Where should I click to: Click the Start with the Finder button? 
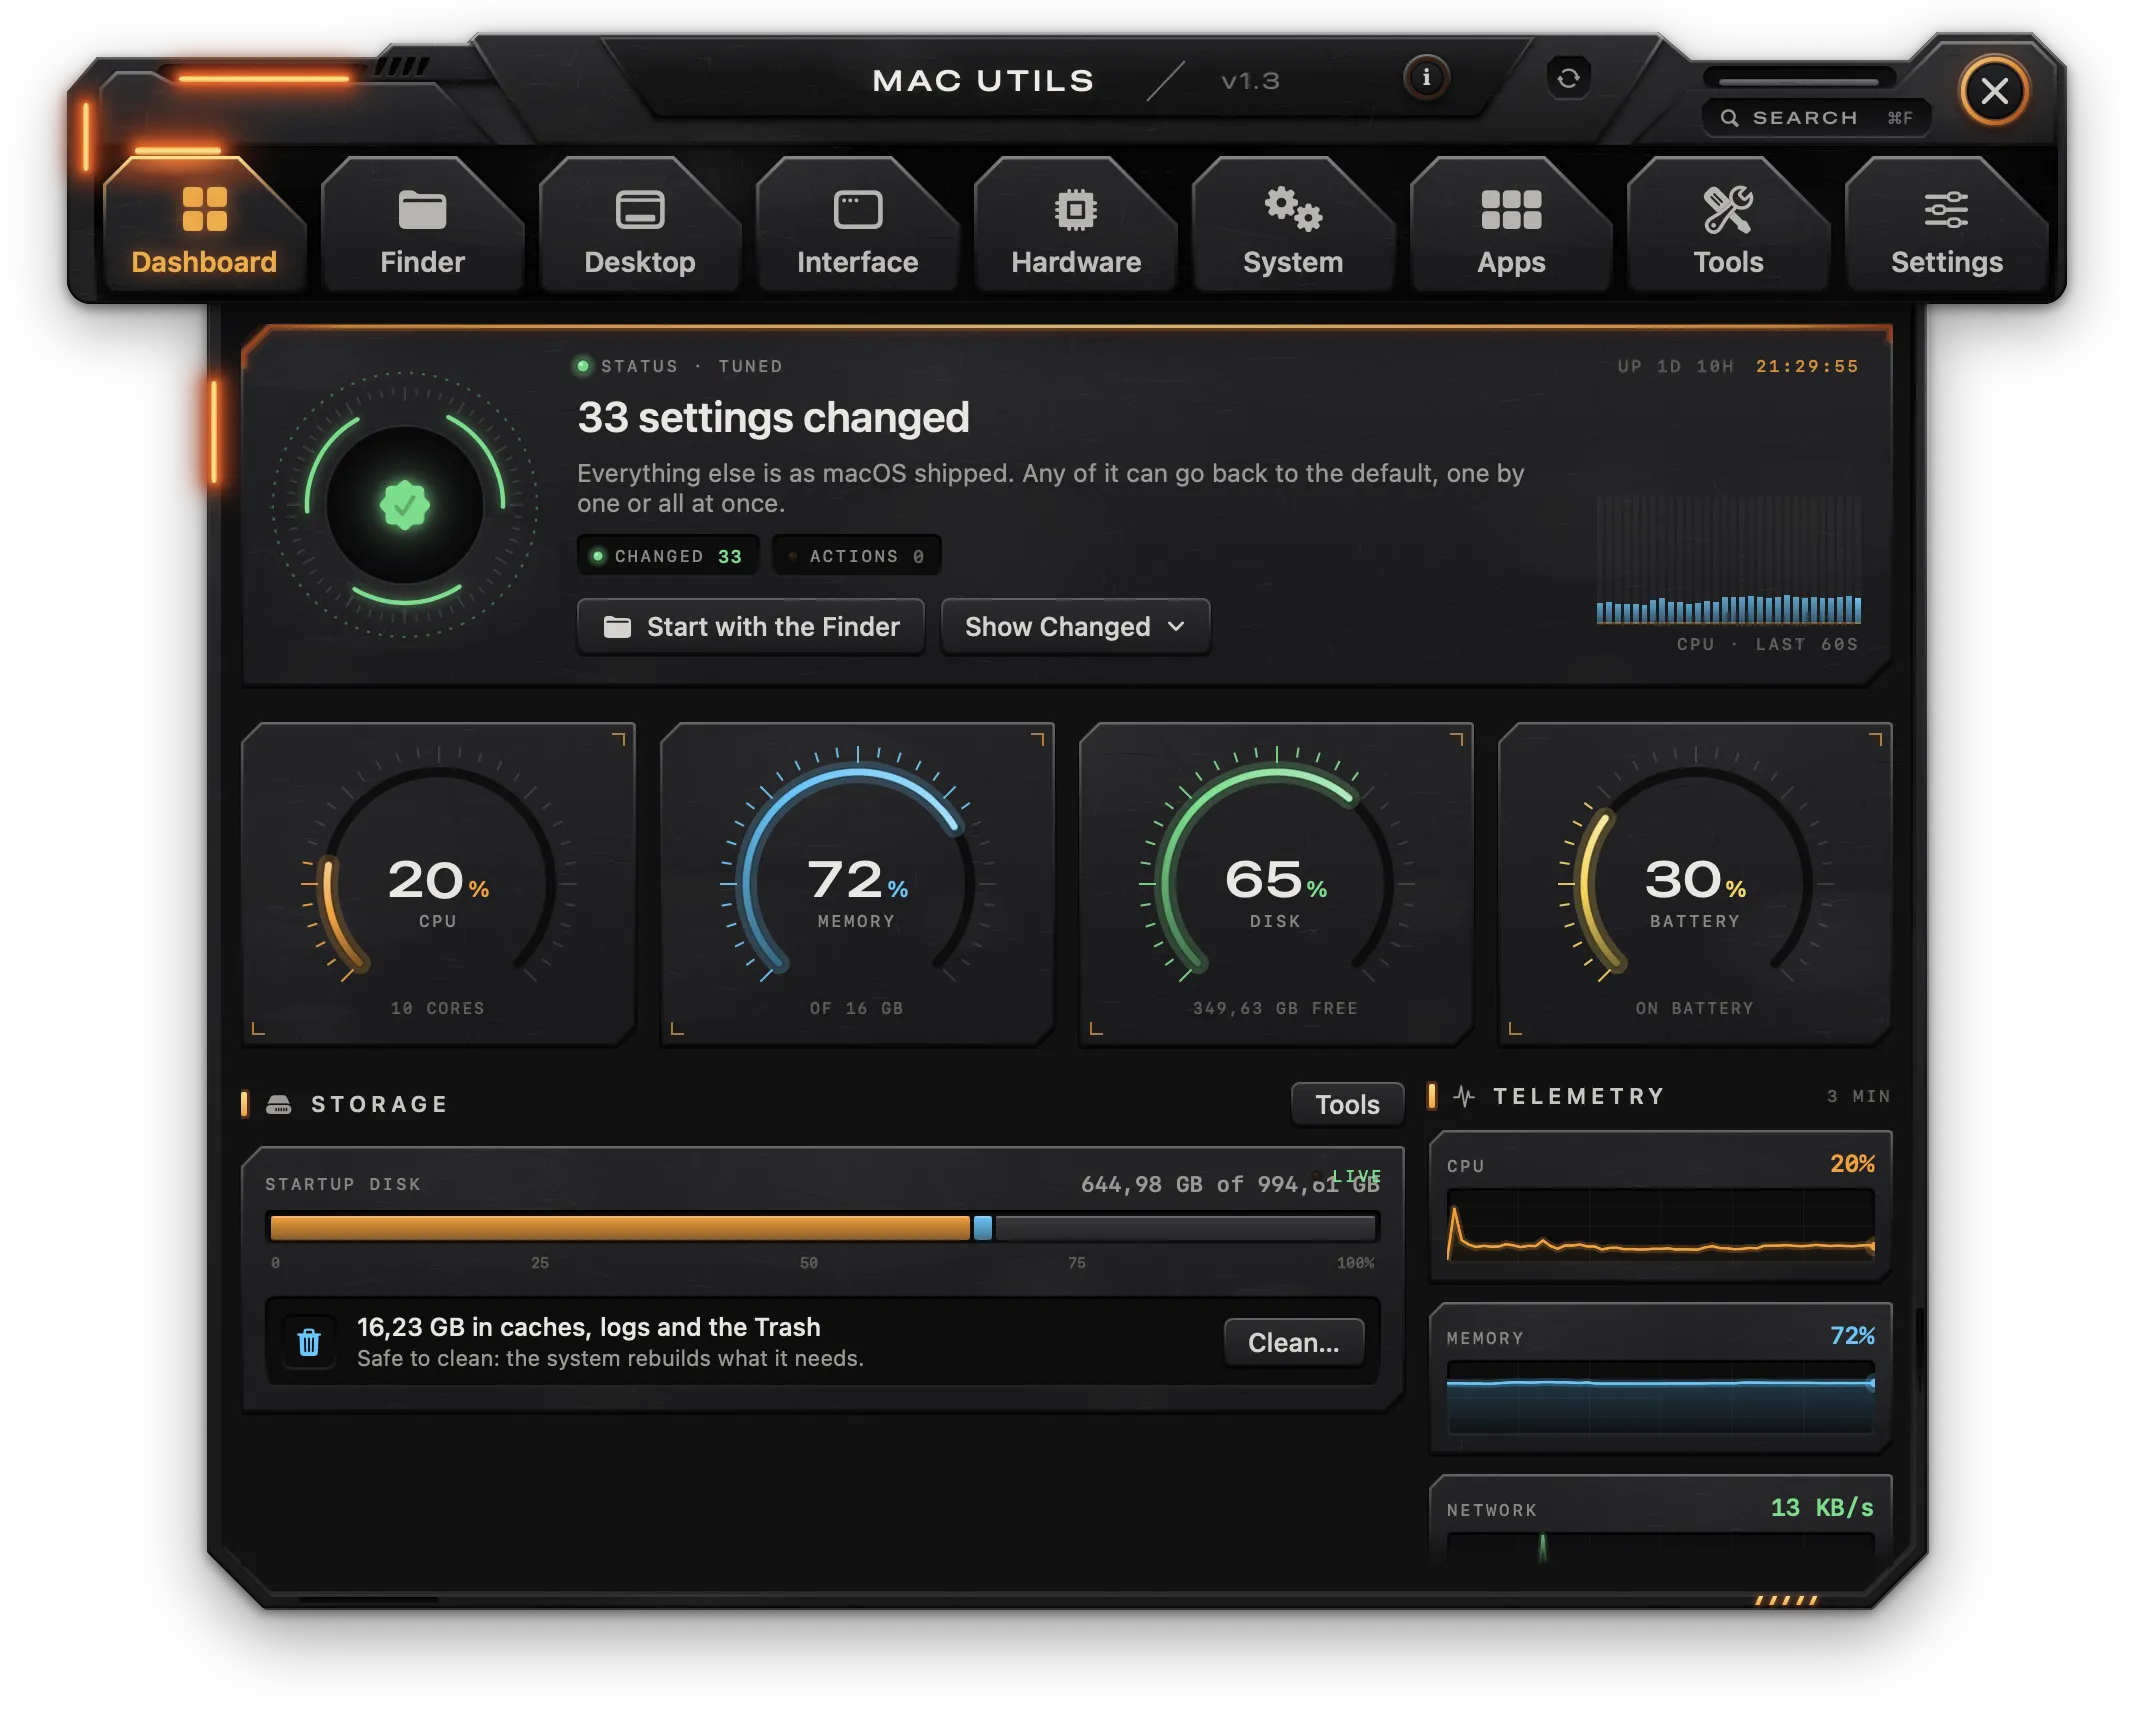point(751,627)
